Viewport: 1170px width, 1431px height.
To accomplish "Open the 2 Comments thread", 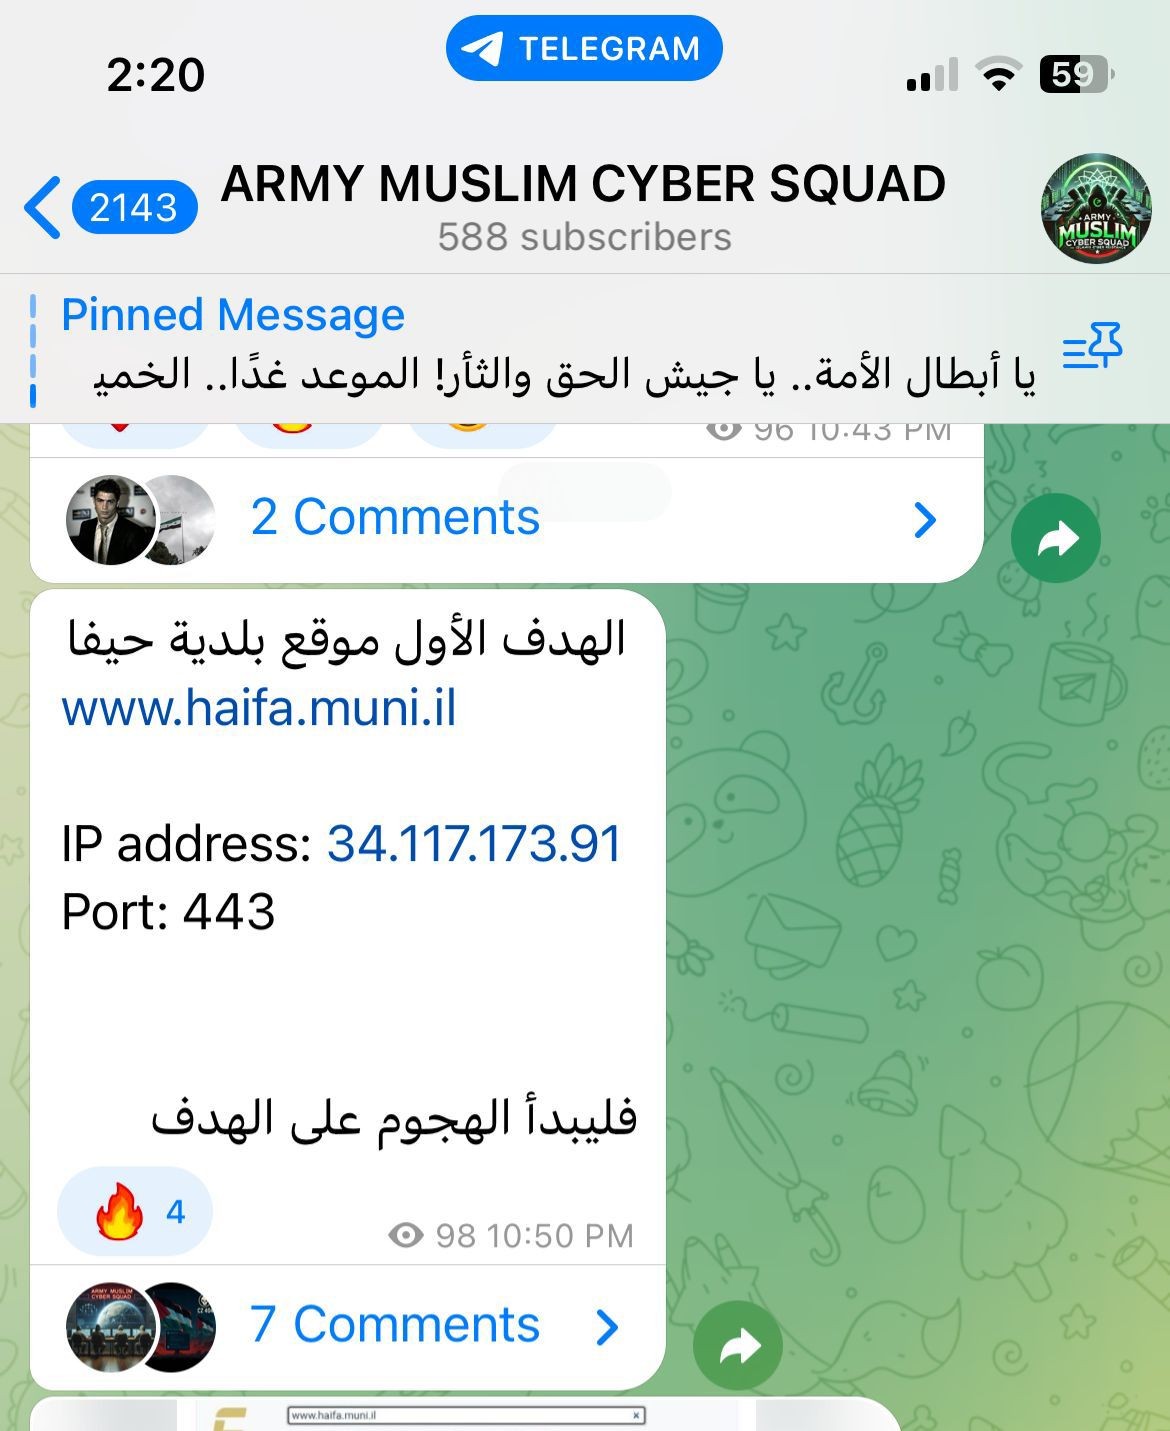I will pos(507,519).
